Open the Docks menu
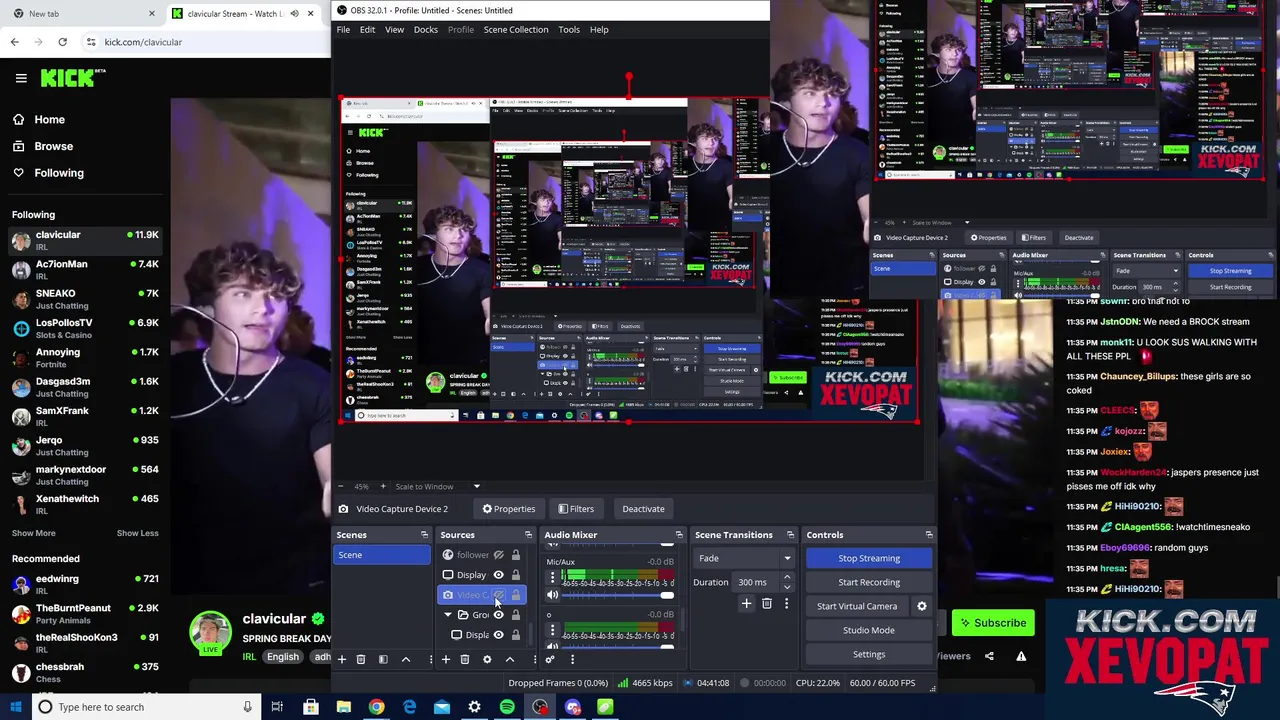The height and width of the screenshot is (720, 1280). click(425, 30)
